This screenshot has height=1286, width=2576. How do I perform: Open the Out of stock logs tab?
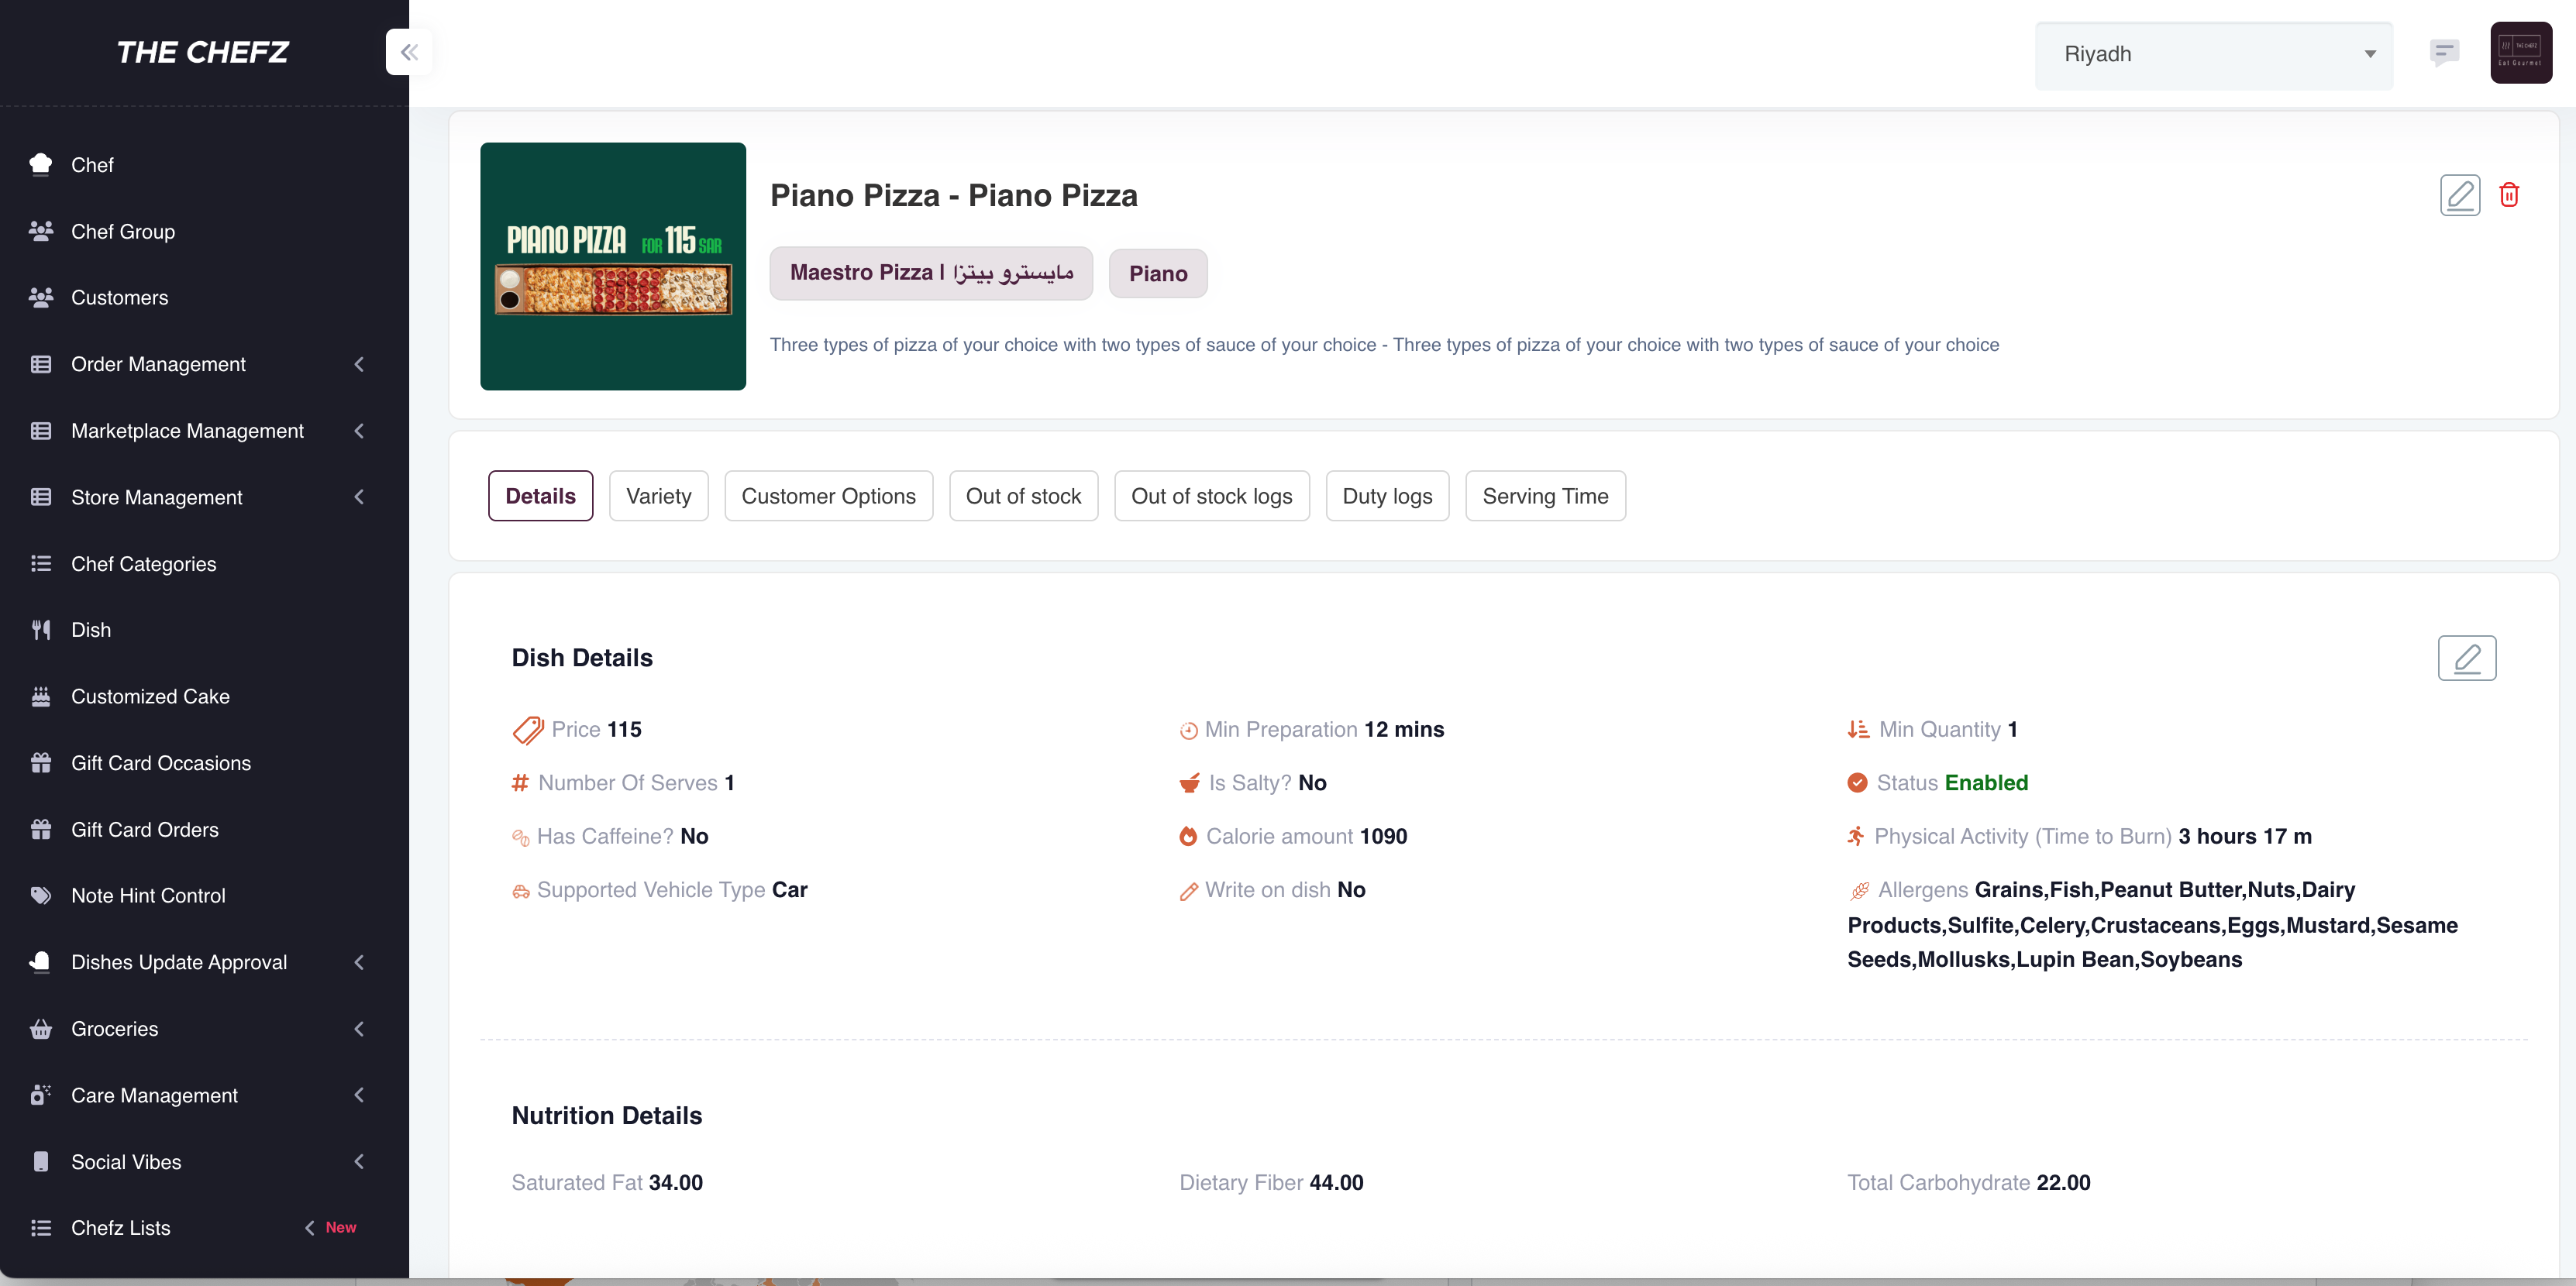click(1211, 496)
